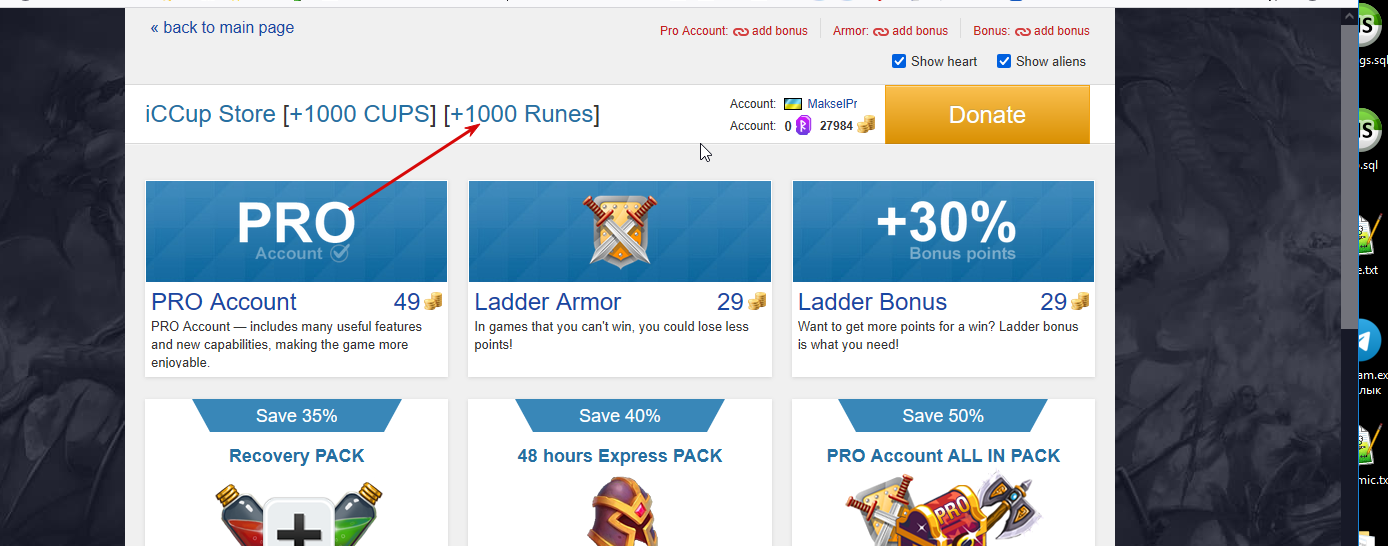Screen dimensions: 1388x546
Task: Click the coins icon next to Ladder Armor price
Action: point(757,302)
